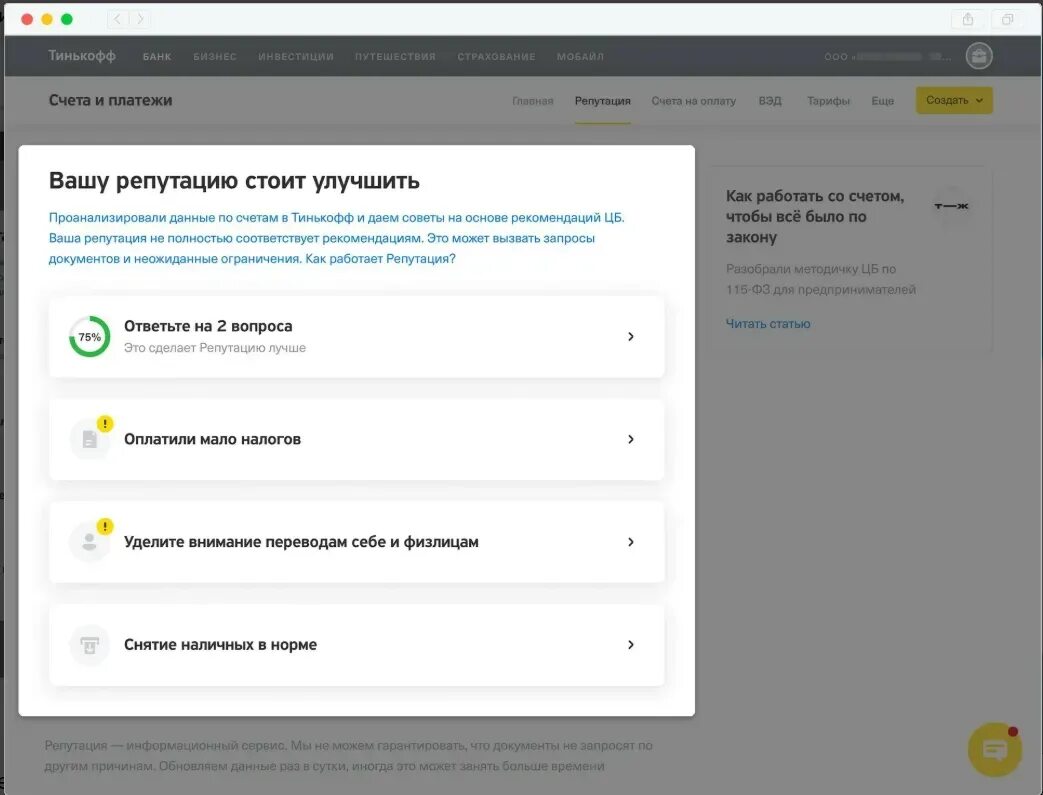Click 'Это сделает Репутацию лучше' subtitle
This screenshot has width=1043, height=795.
click(215, 348)
